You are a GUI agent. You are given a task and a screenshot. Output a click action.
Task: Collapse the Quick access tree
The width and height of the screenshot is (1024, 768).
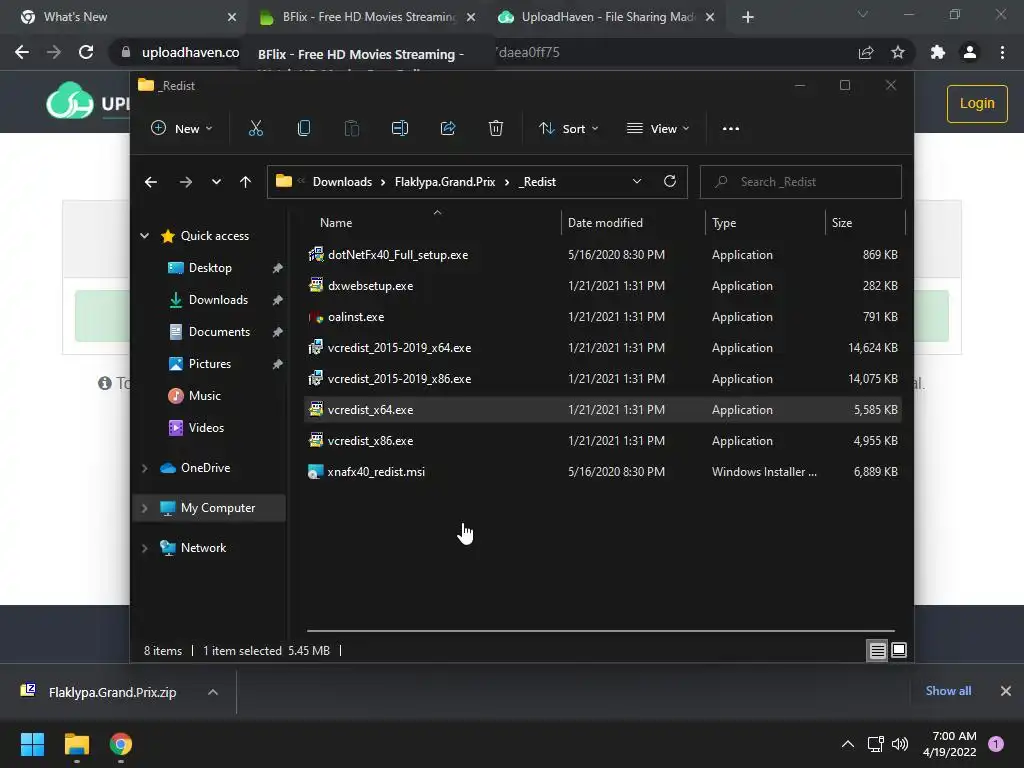coord(144,236)
